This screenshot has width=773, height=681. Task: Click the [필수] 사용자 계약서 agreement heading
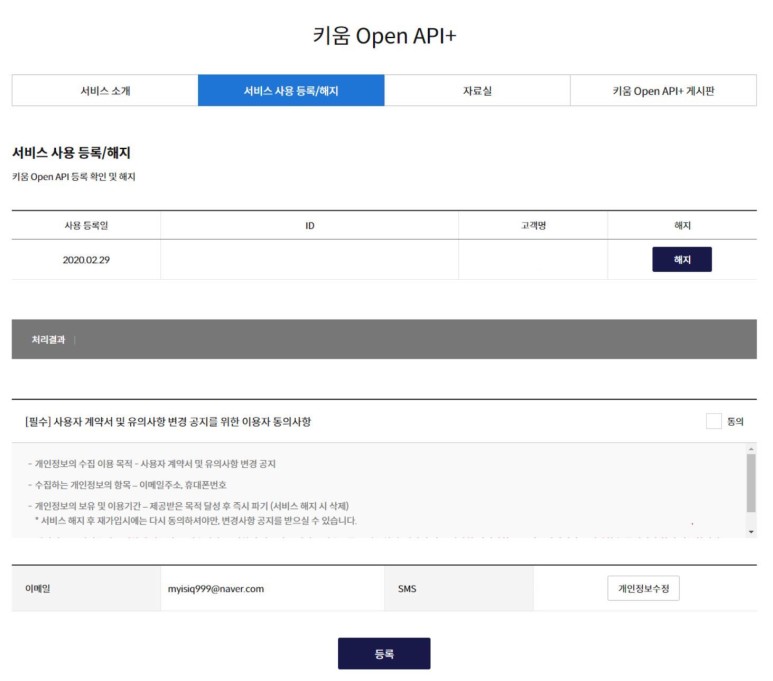(168, 422)
